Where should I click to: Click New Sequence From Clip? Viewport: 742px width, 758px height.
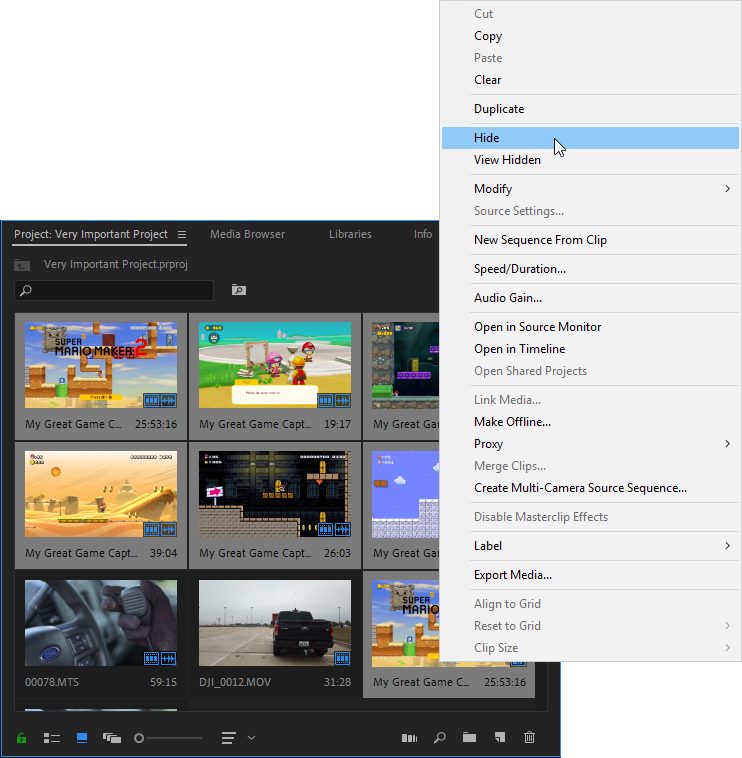point(540,240)
